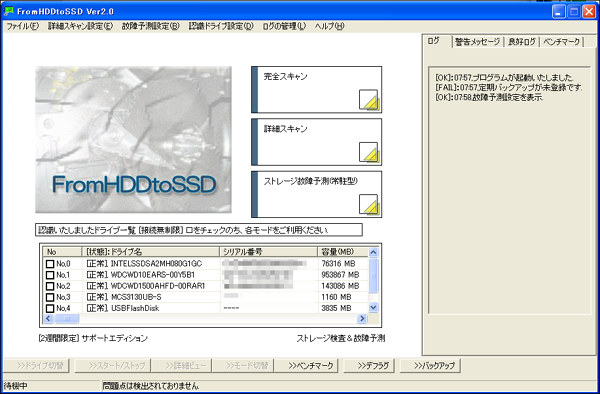Click the シリアル番号 column header
This screenshot has height=394, width=600.
pyautogui.click(x=269, y=252)
